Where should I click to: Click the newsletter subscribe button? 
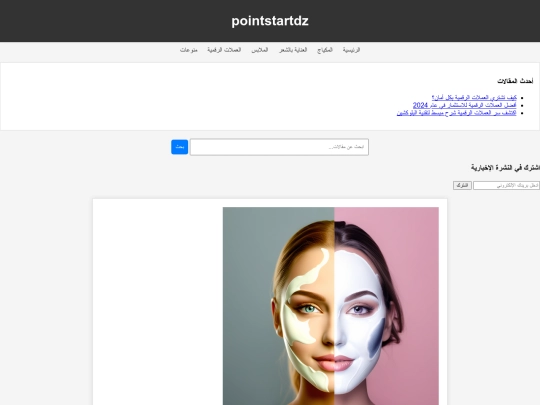[462, 186]
